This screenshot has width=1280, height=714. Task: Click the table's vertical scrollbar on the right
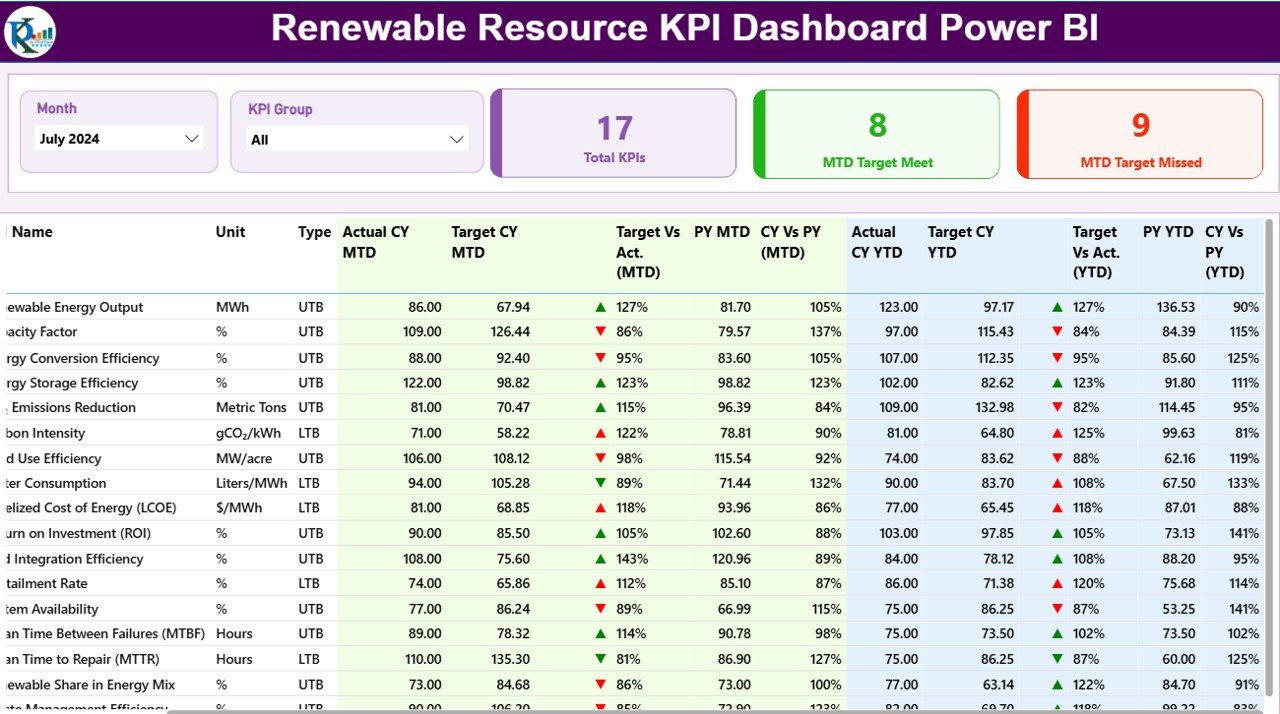[1271, 450]
